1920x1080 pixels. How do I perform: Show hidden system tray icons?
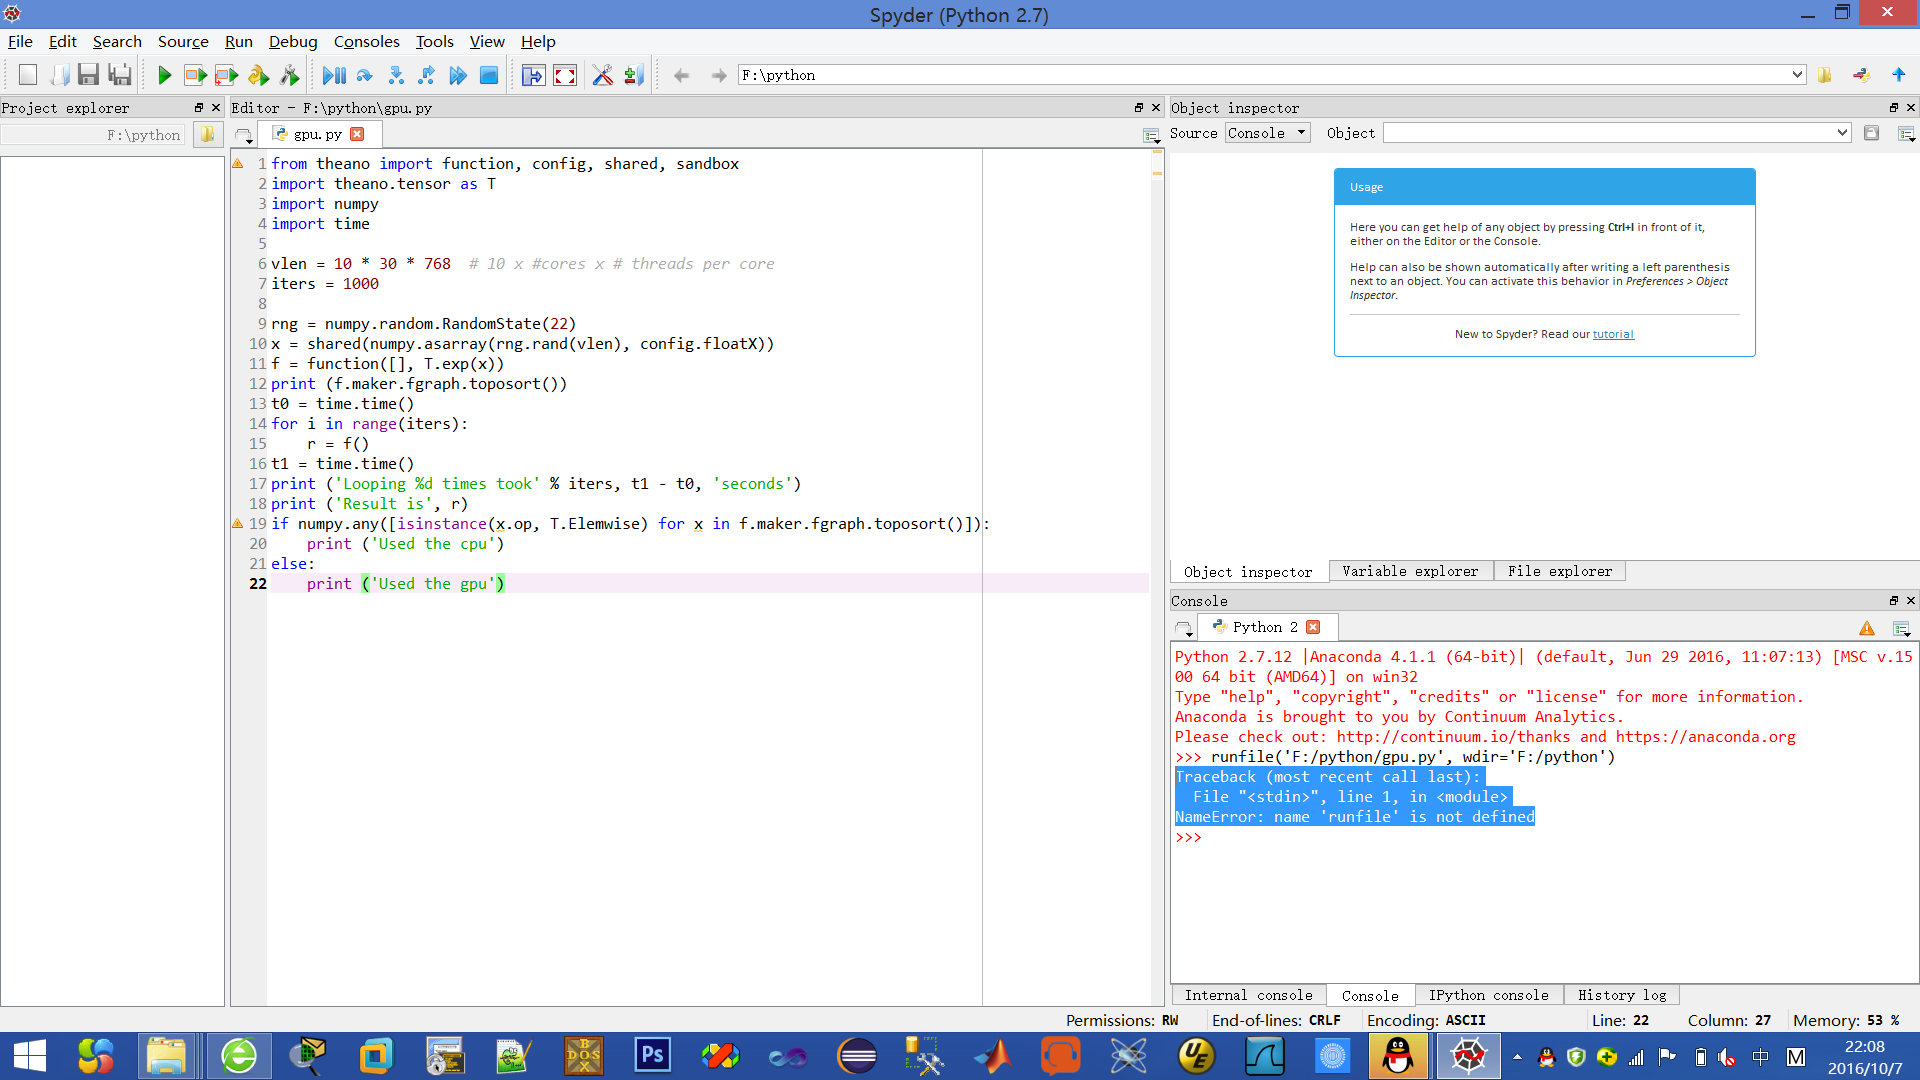1517,1057
